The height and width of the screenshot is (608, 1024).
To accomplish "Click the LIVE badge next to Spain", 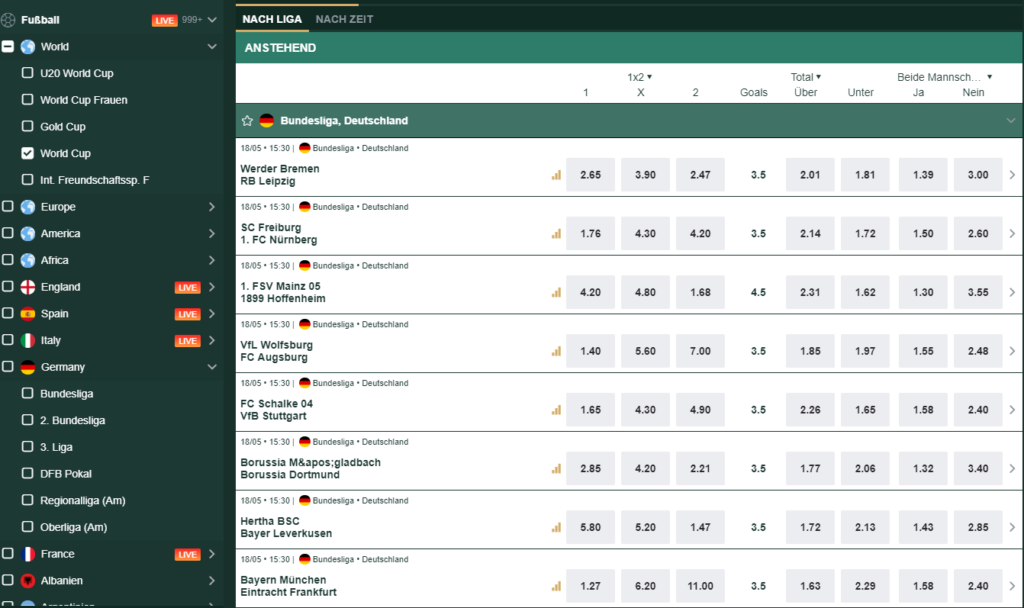I will point(187,314).
